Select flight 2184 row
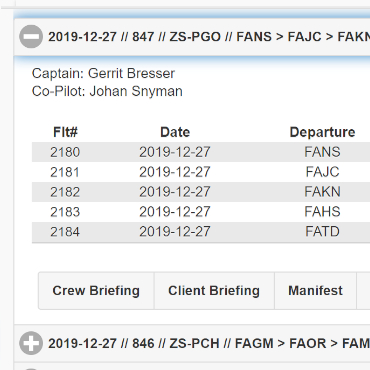 (x=201, y=232)
